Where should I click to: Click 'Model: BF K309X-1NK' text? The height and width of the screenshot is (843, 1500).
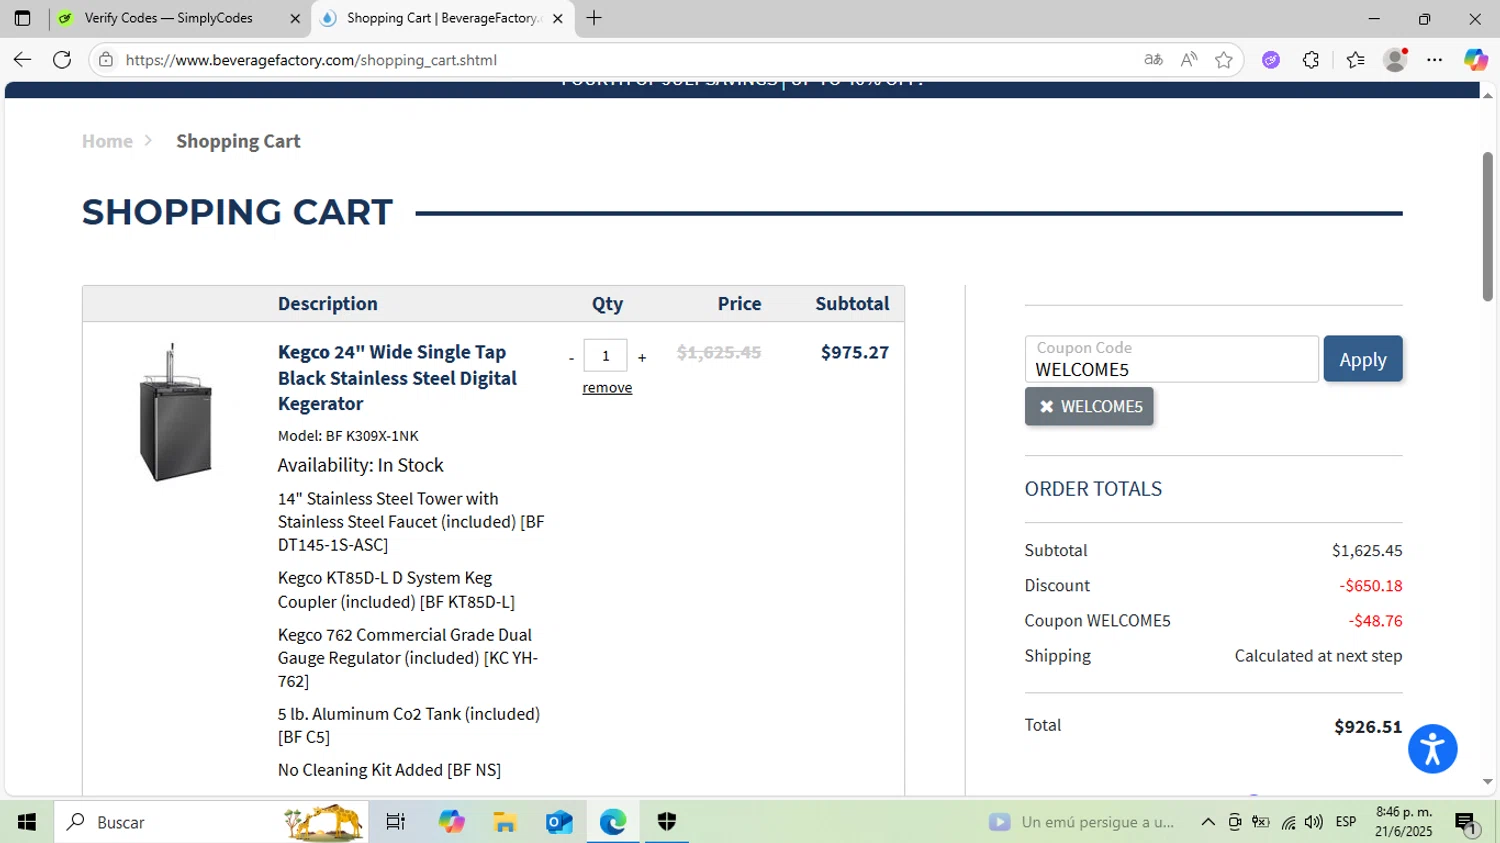[348, 436]
